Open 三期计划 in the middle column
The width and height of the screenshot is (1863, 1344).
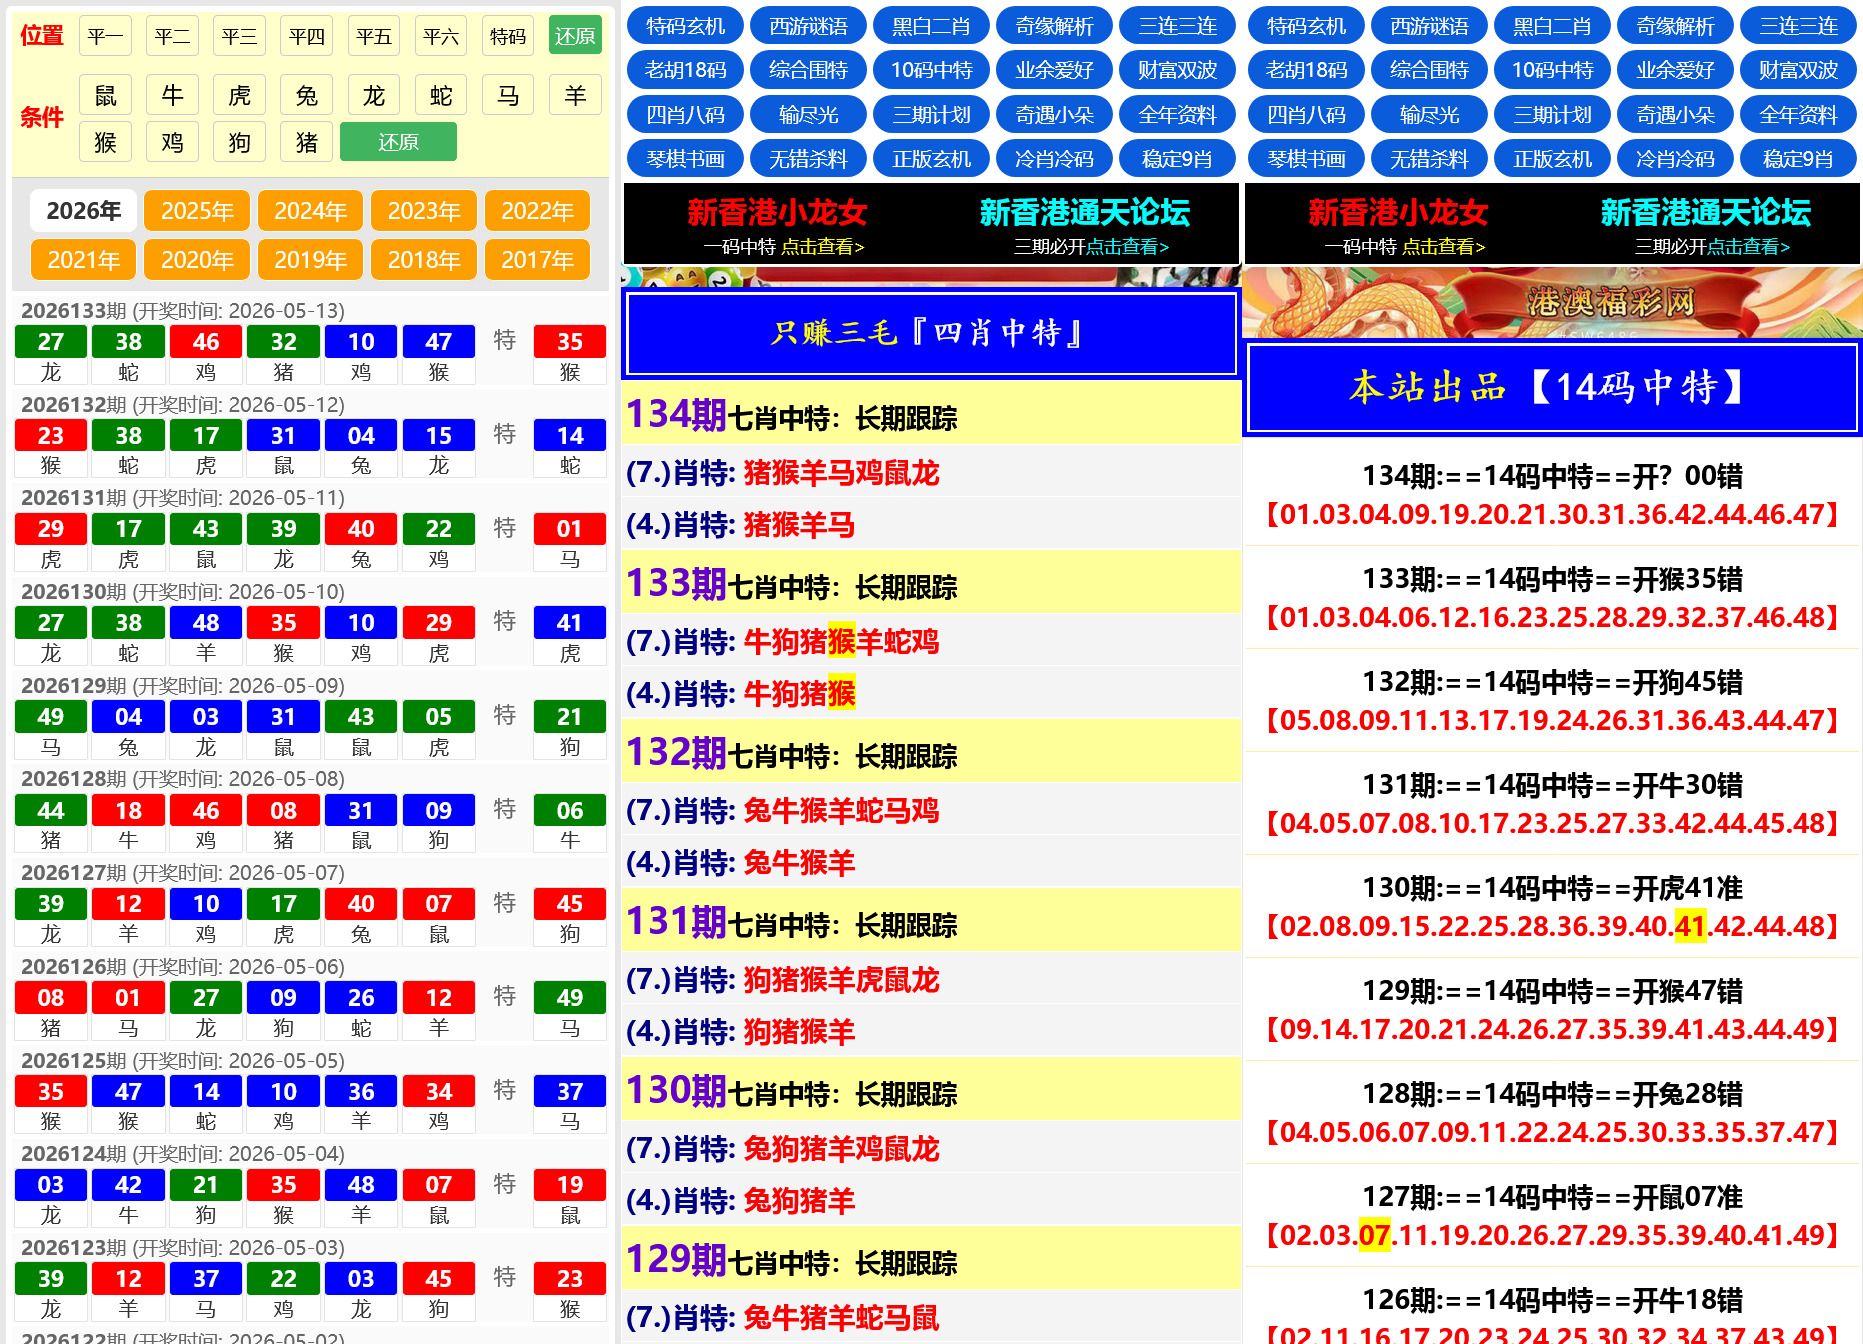(x=931, y=115)
